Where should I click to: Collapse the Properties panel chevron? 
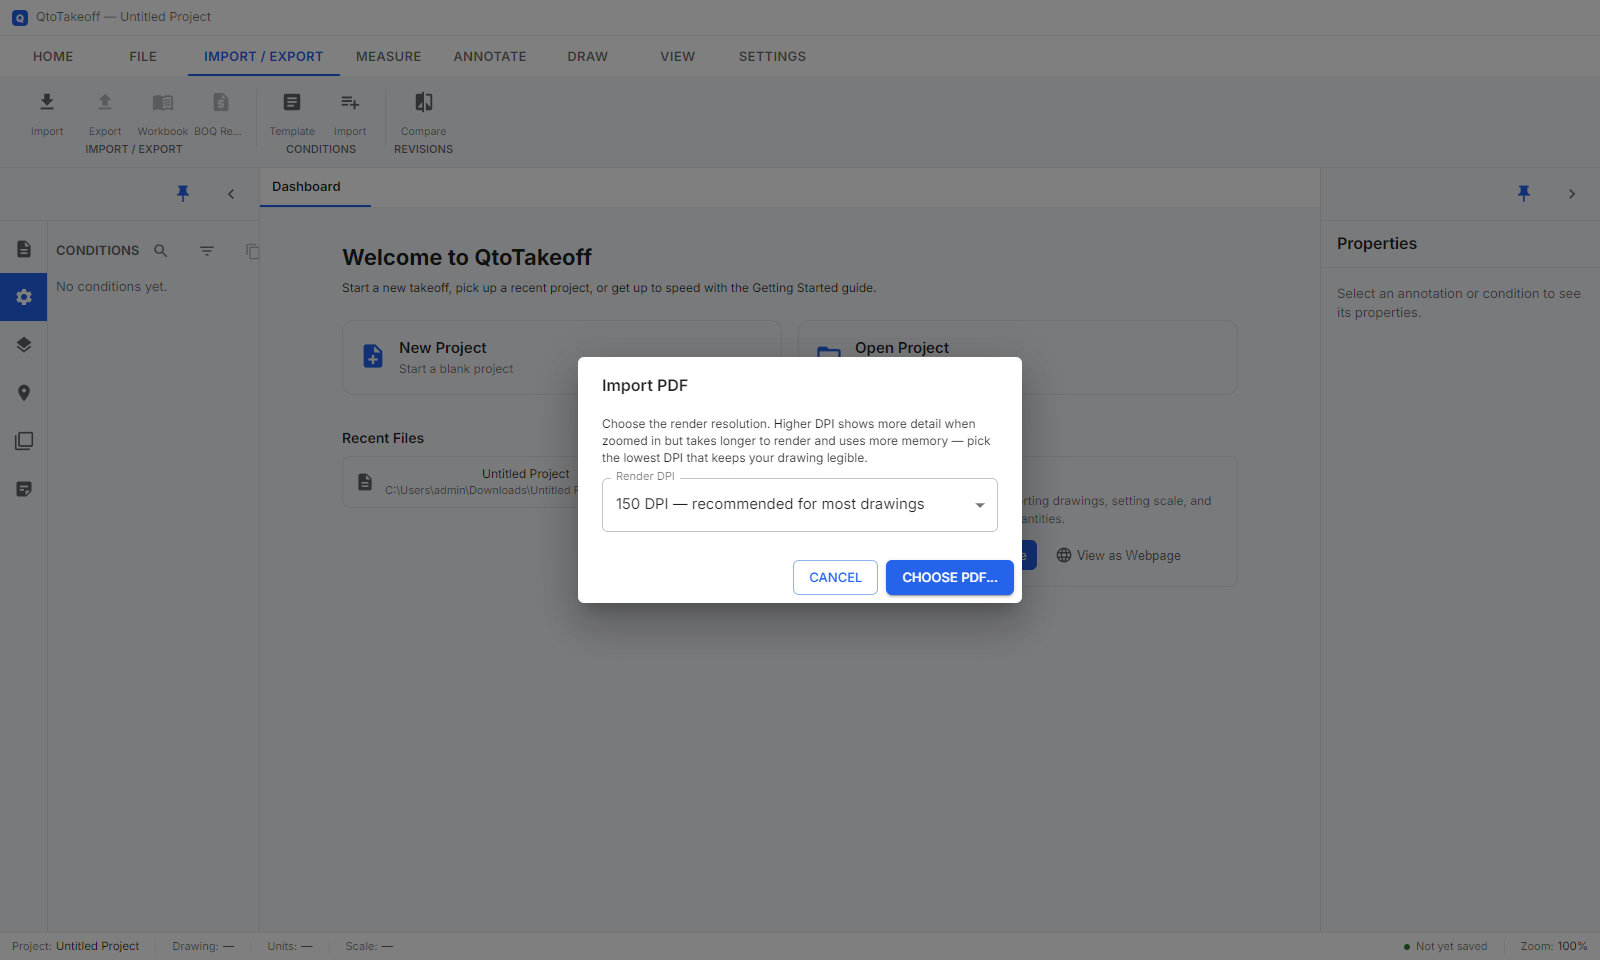(1572, 194)
